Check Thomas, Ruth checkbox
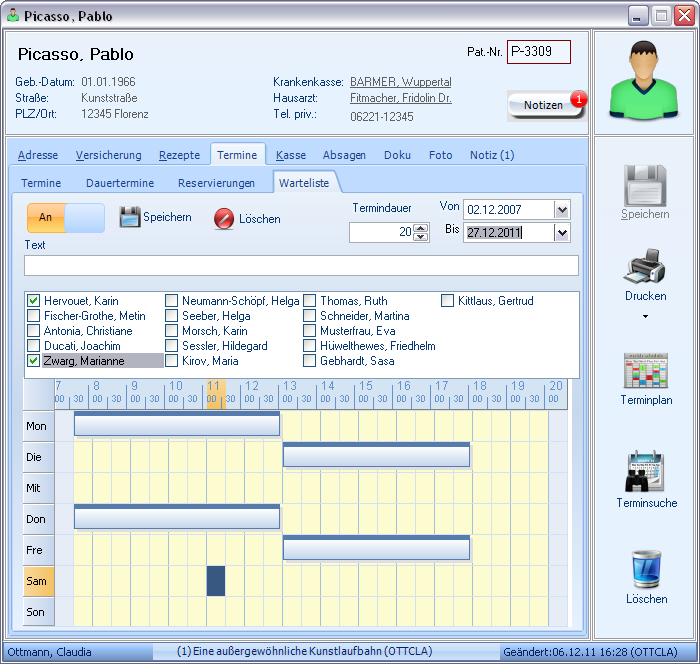Image resolution: width=700 pixels, height=664 pixels. point(309,301)
